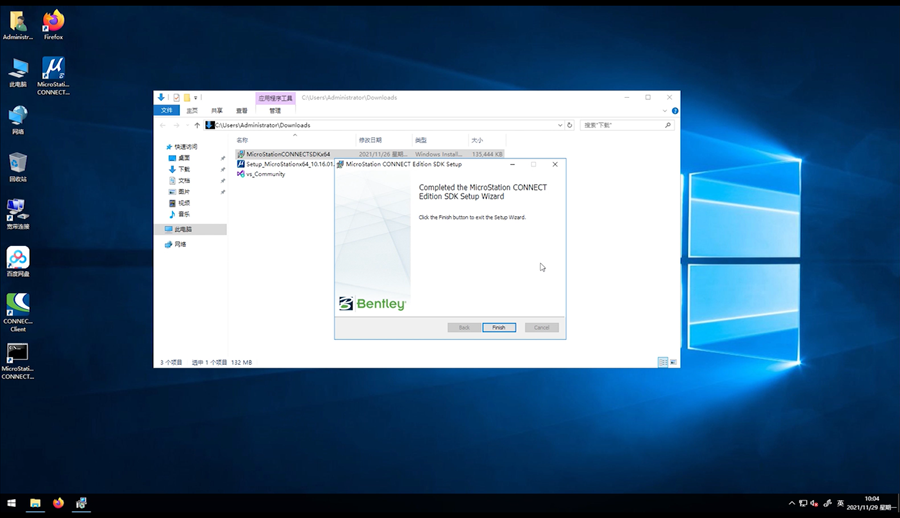Screen dimensions: 900x518
Task: Open the quick access toolbar customize dropdown
Action: [x=195, y=98]
